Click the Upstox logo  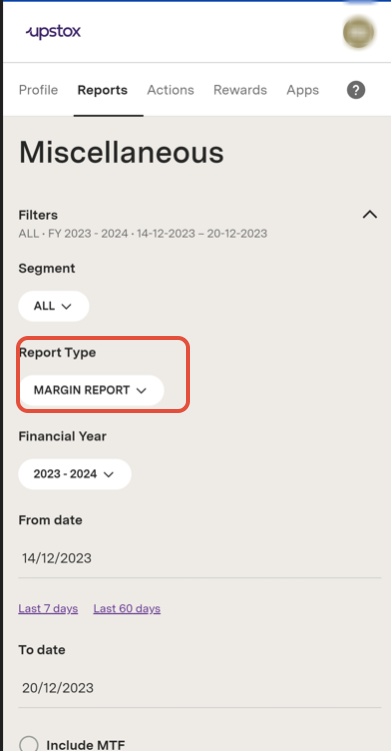(53, 32)
